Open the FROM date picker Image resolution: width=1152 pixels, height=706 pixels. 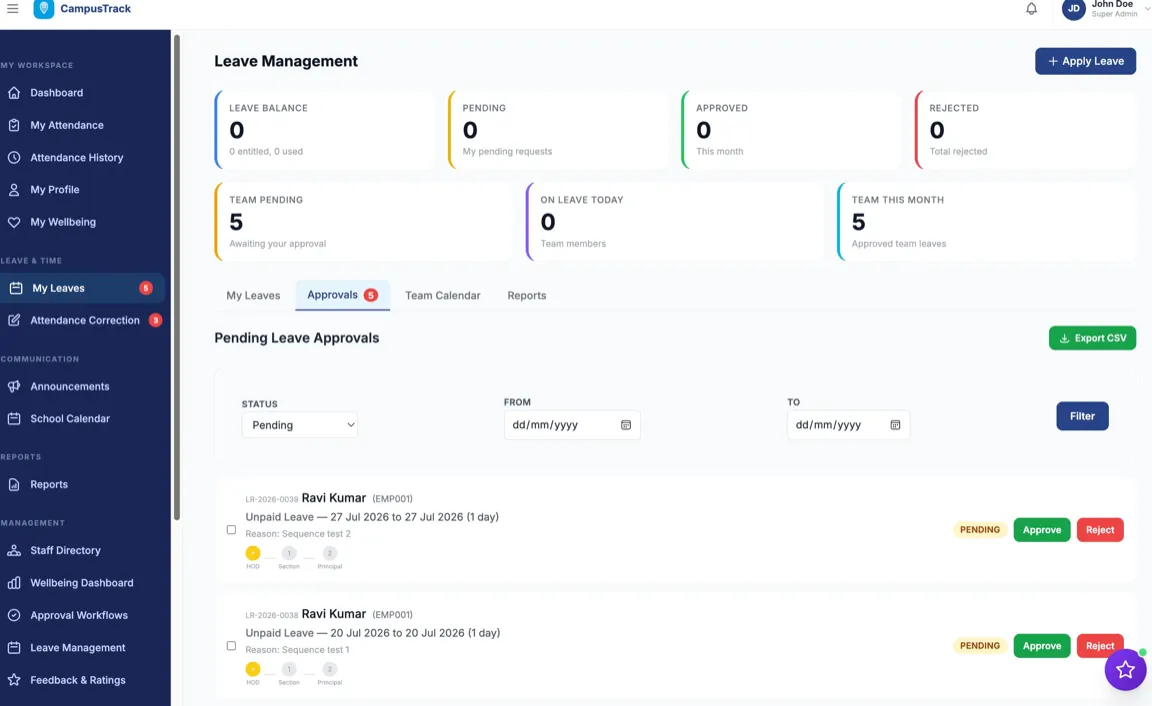626,424
